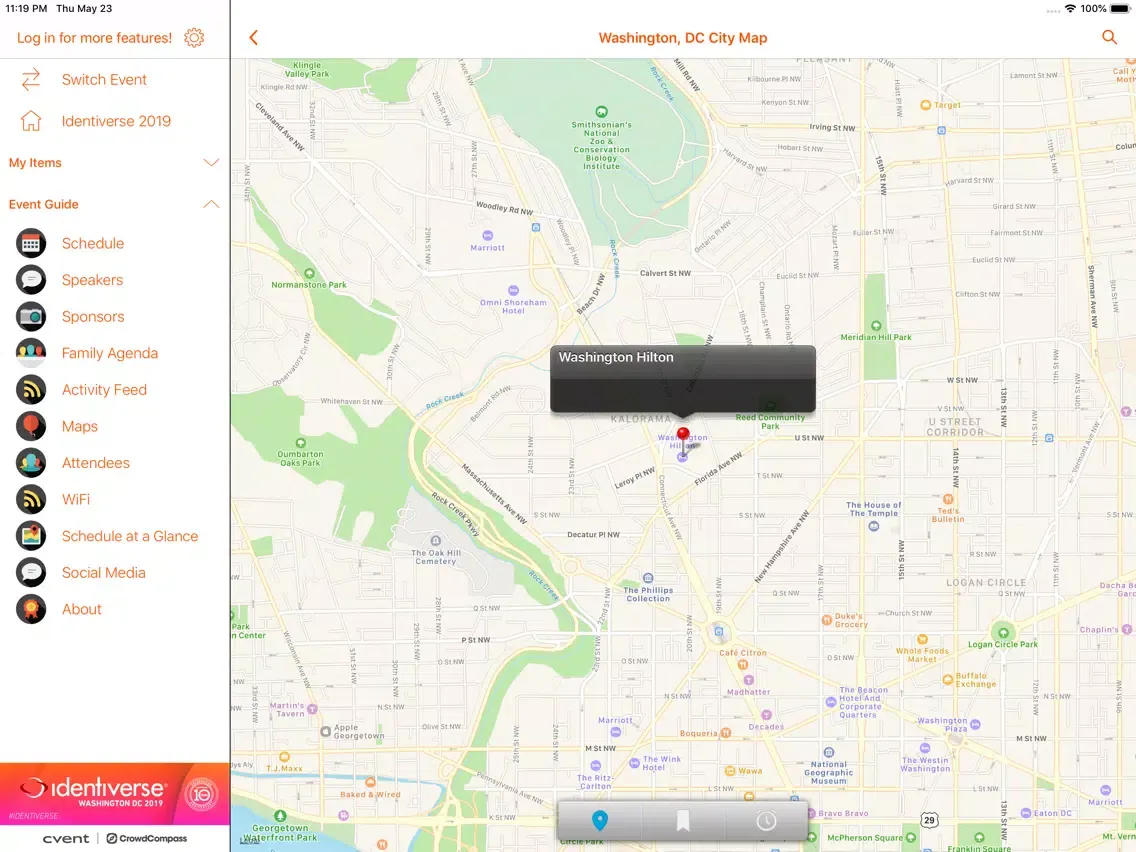Tap the Sponsors camera icon
1136x852 pixels.
(31, 316)
